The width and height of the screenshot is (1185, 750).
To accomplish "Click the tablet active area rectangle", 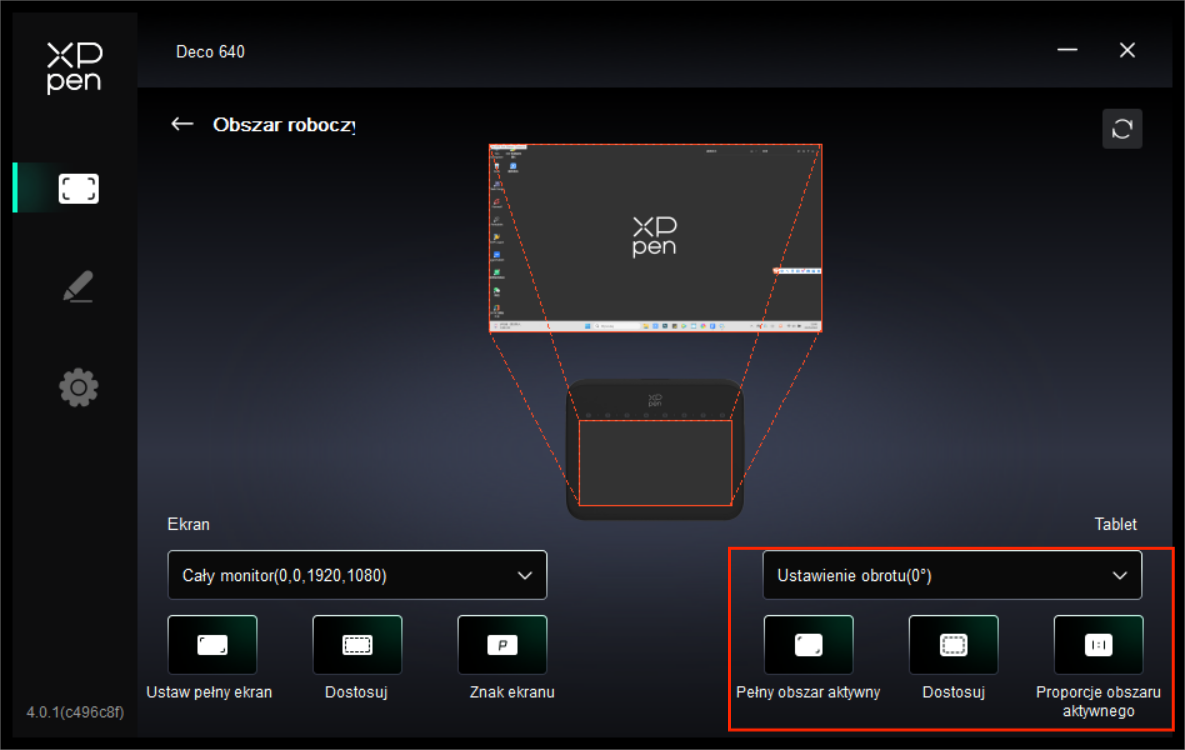I will click(655, 462).
